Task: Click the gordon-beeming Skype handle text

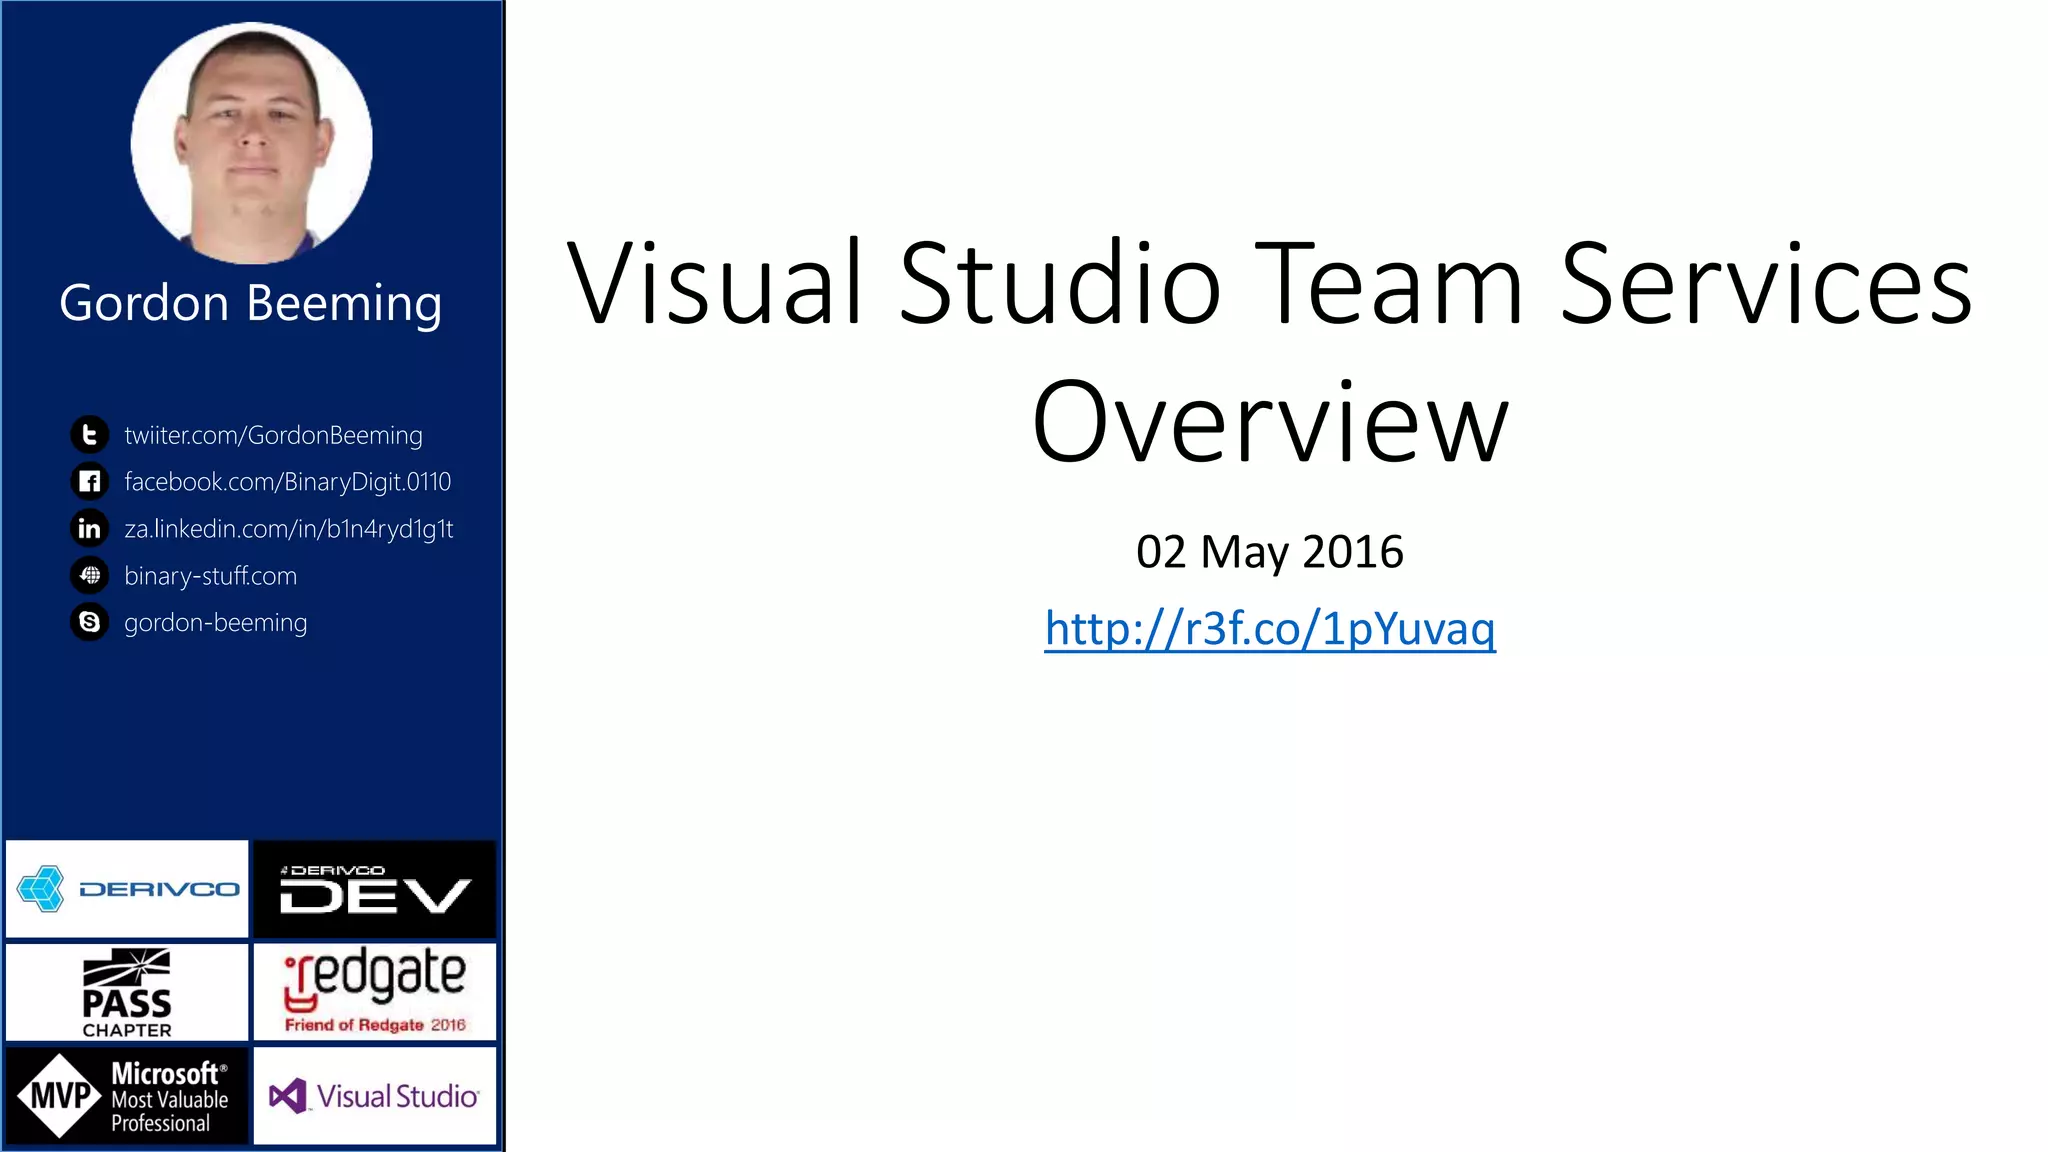Action: coord(215,622)
